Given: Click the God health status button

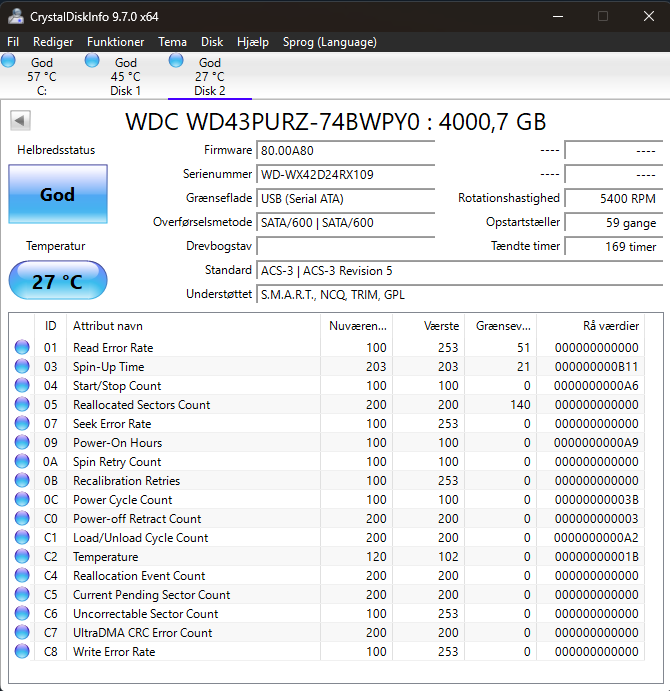Looking at the screenshot, I should point(58,194).
